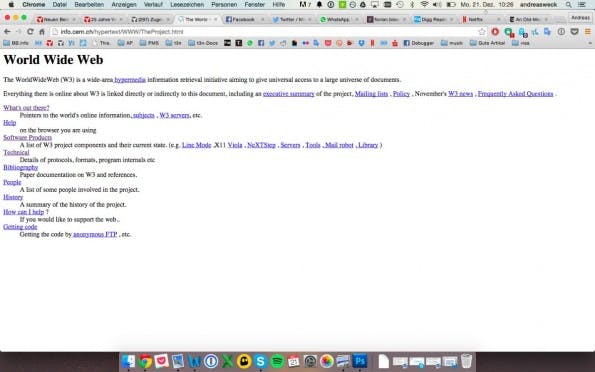The width and height of the screenshot is (595, 372).
Task: Open Notification Center list icon
Action: [582, 5]
